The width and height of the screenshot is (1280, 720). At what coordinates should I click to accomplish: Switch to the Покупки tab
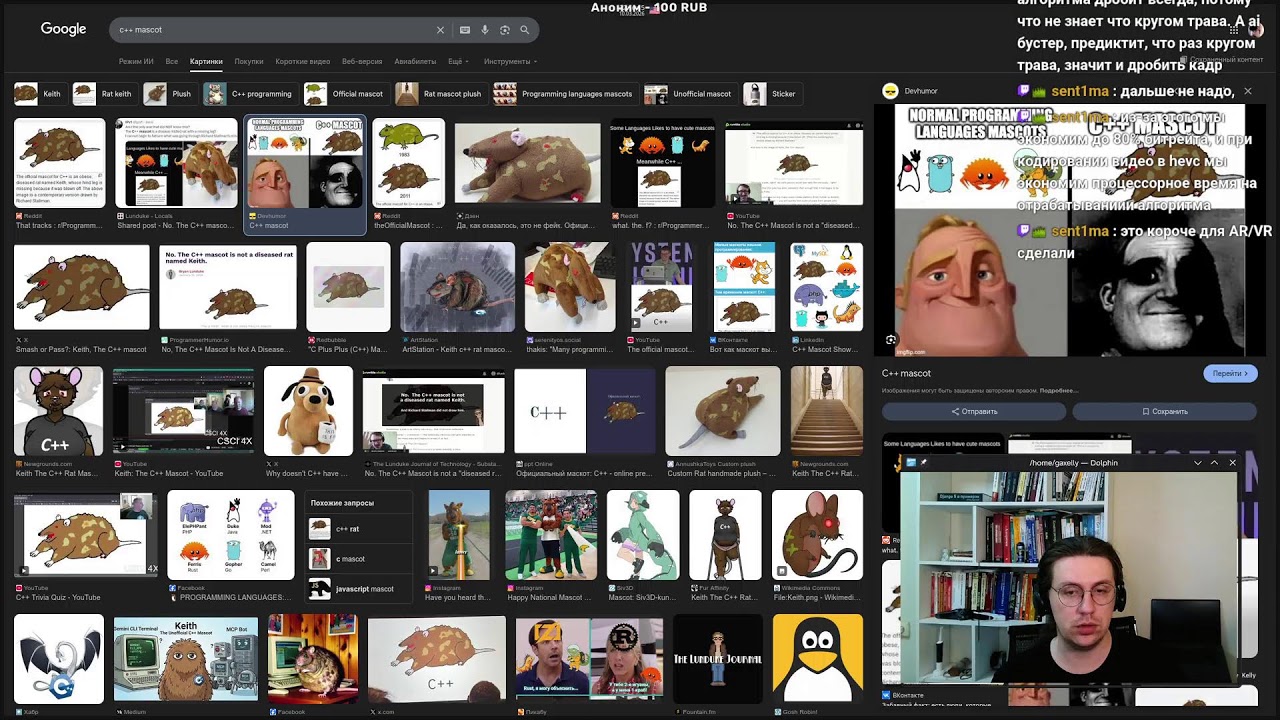click(249, 62)
